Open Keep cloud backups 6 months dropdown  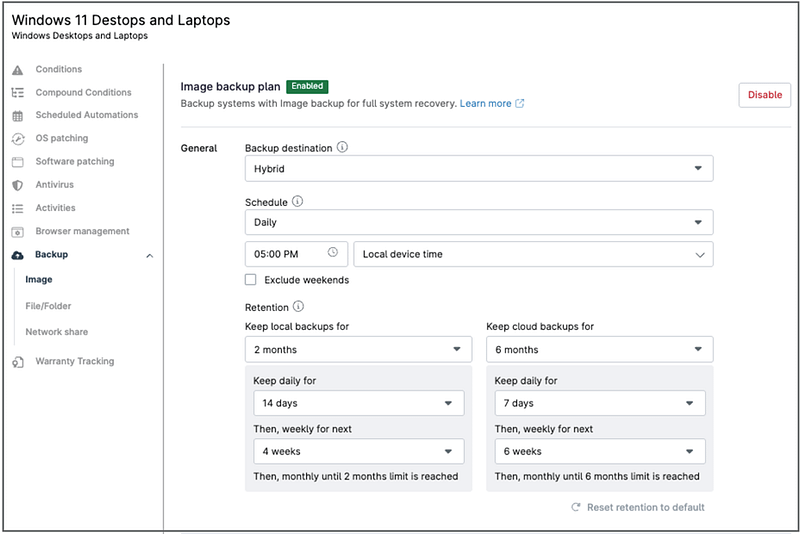click(599, 349)
